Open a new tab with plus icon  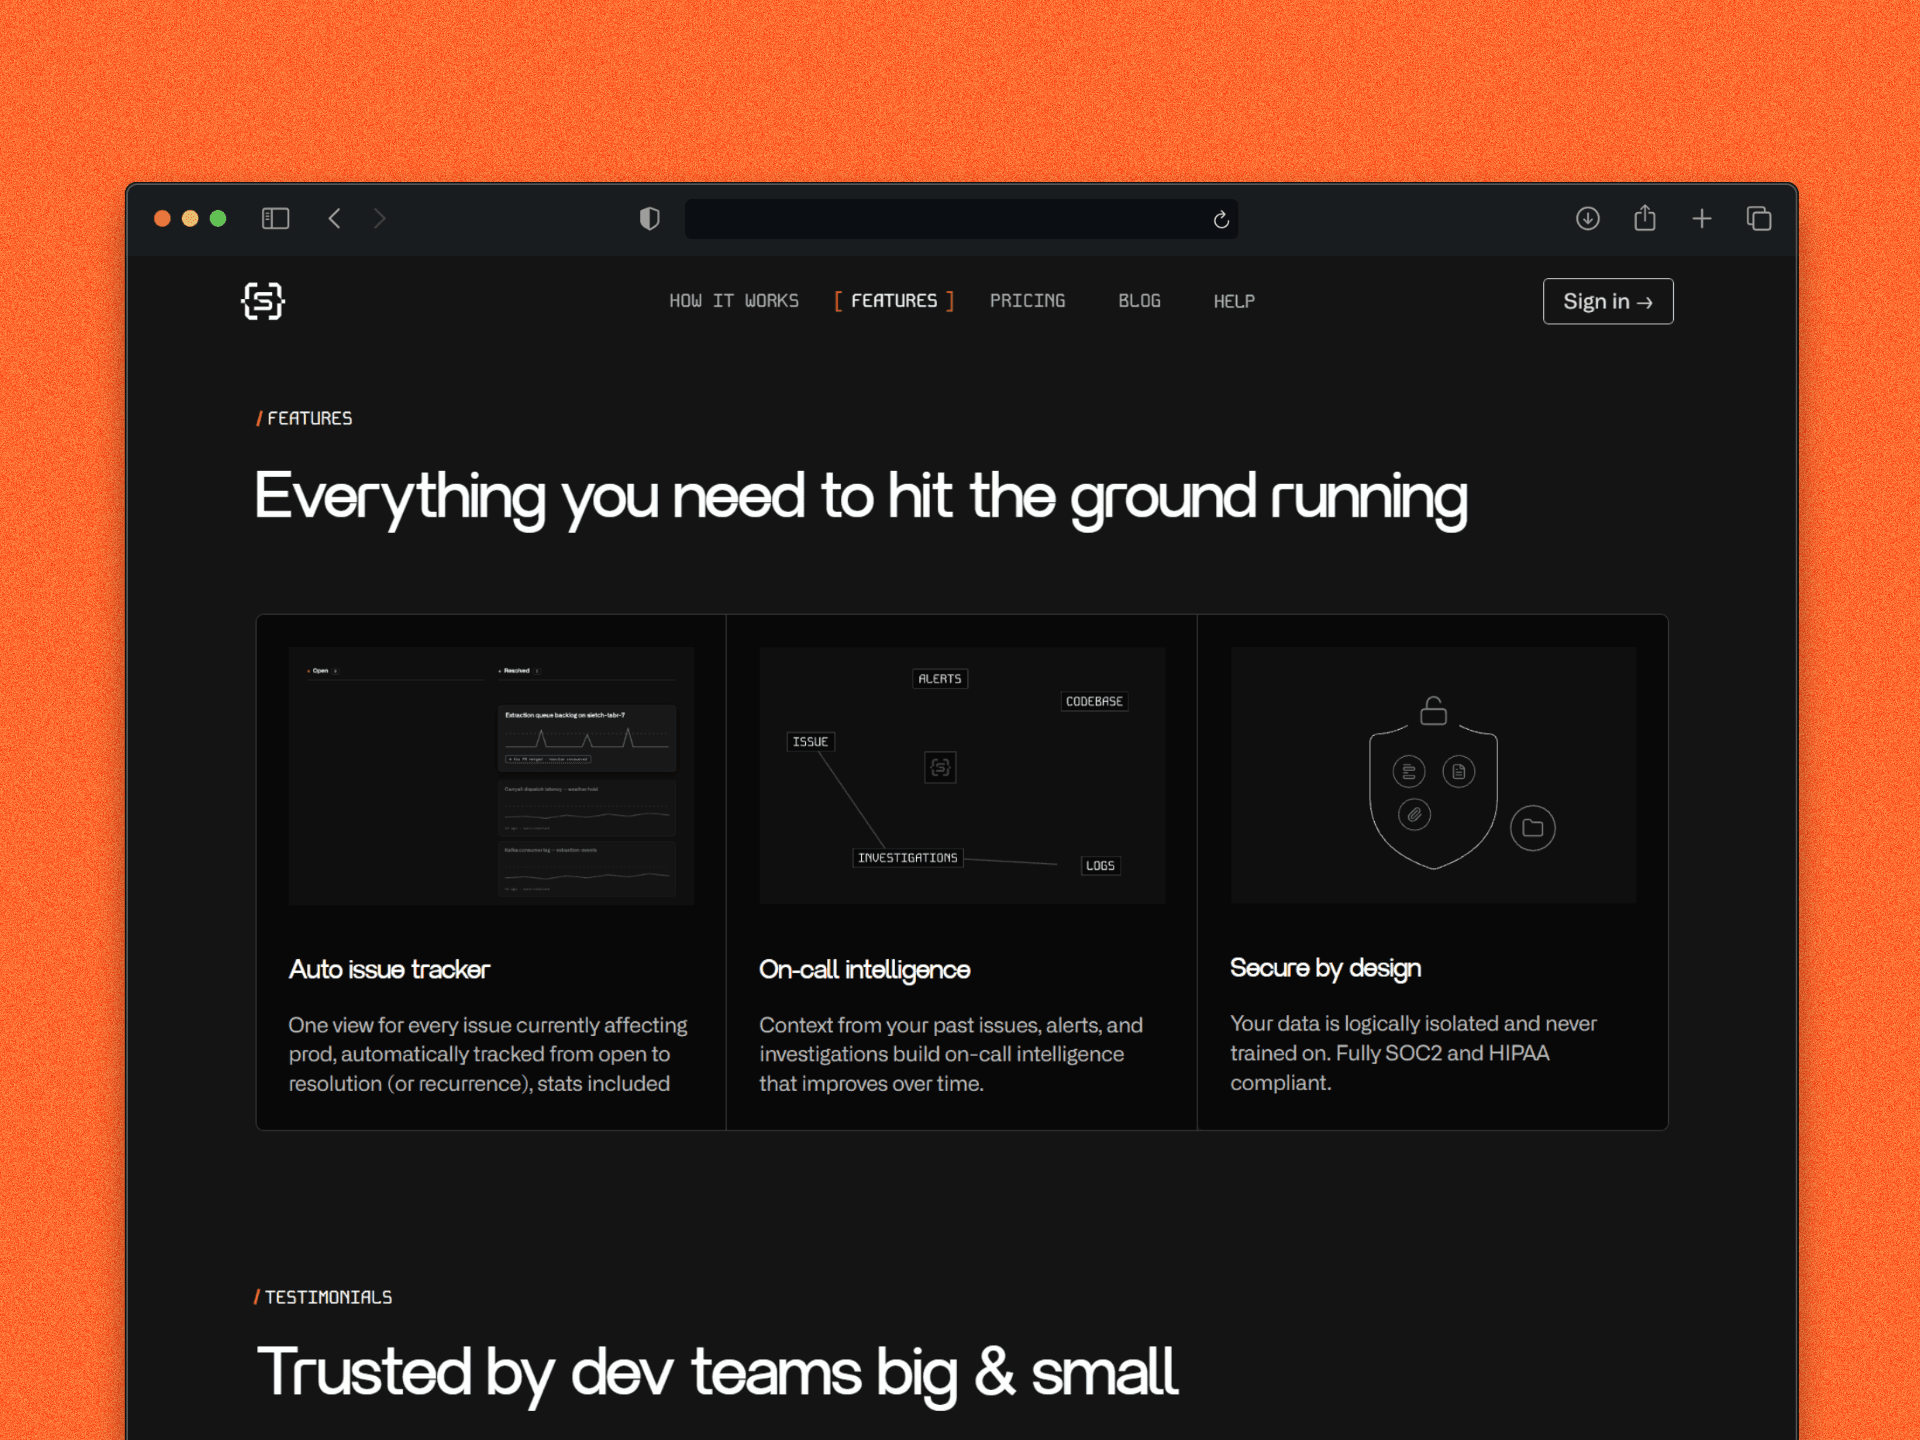pyautogui.click(x=1702, y=218)
